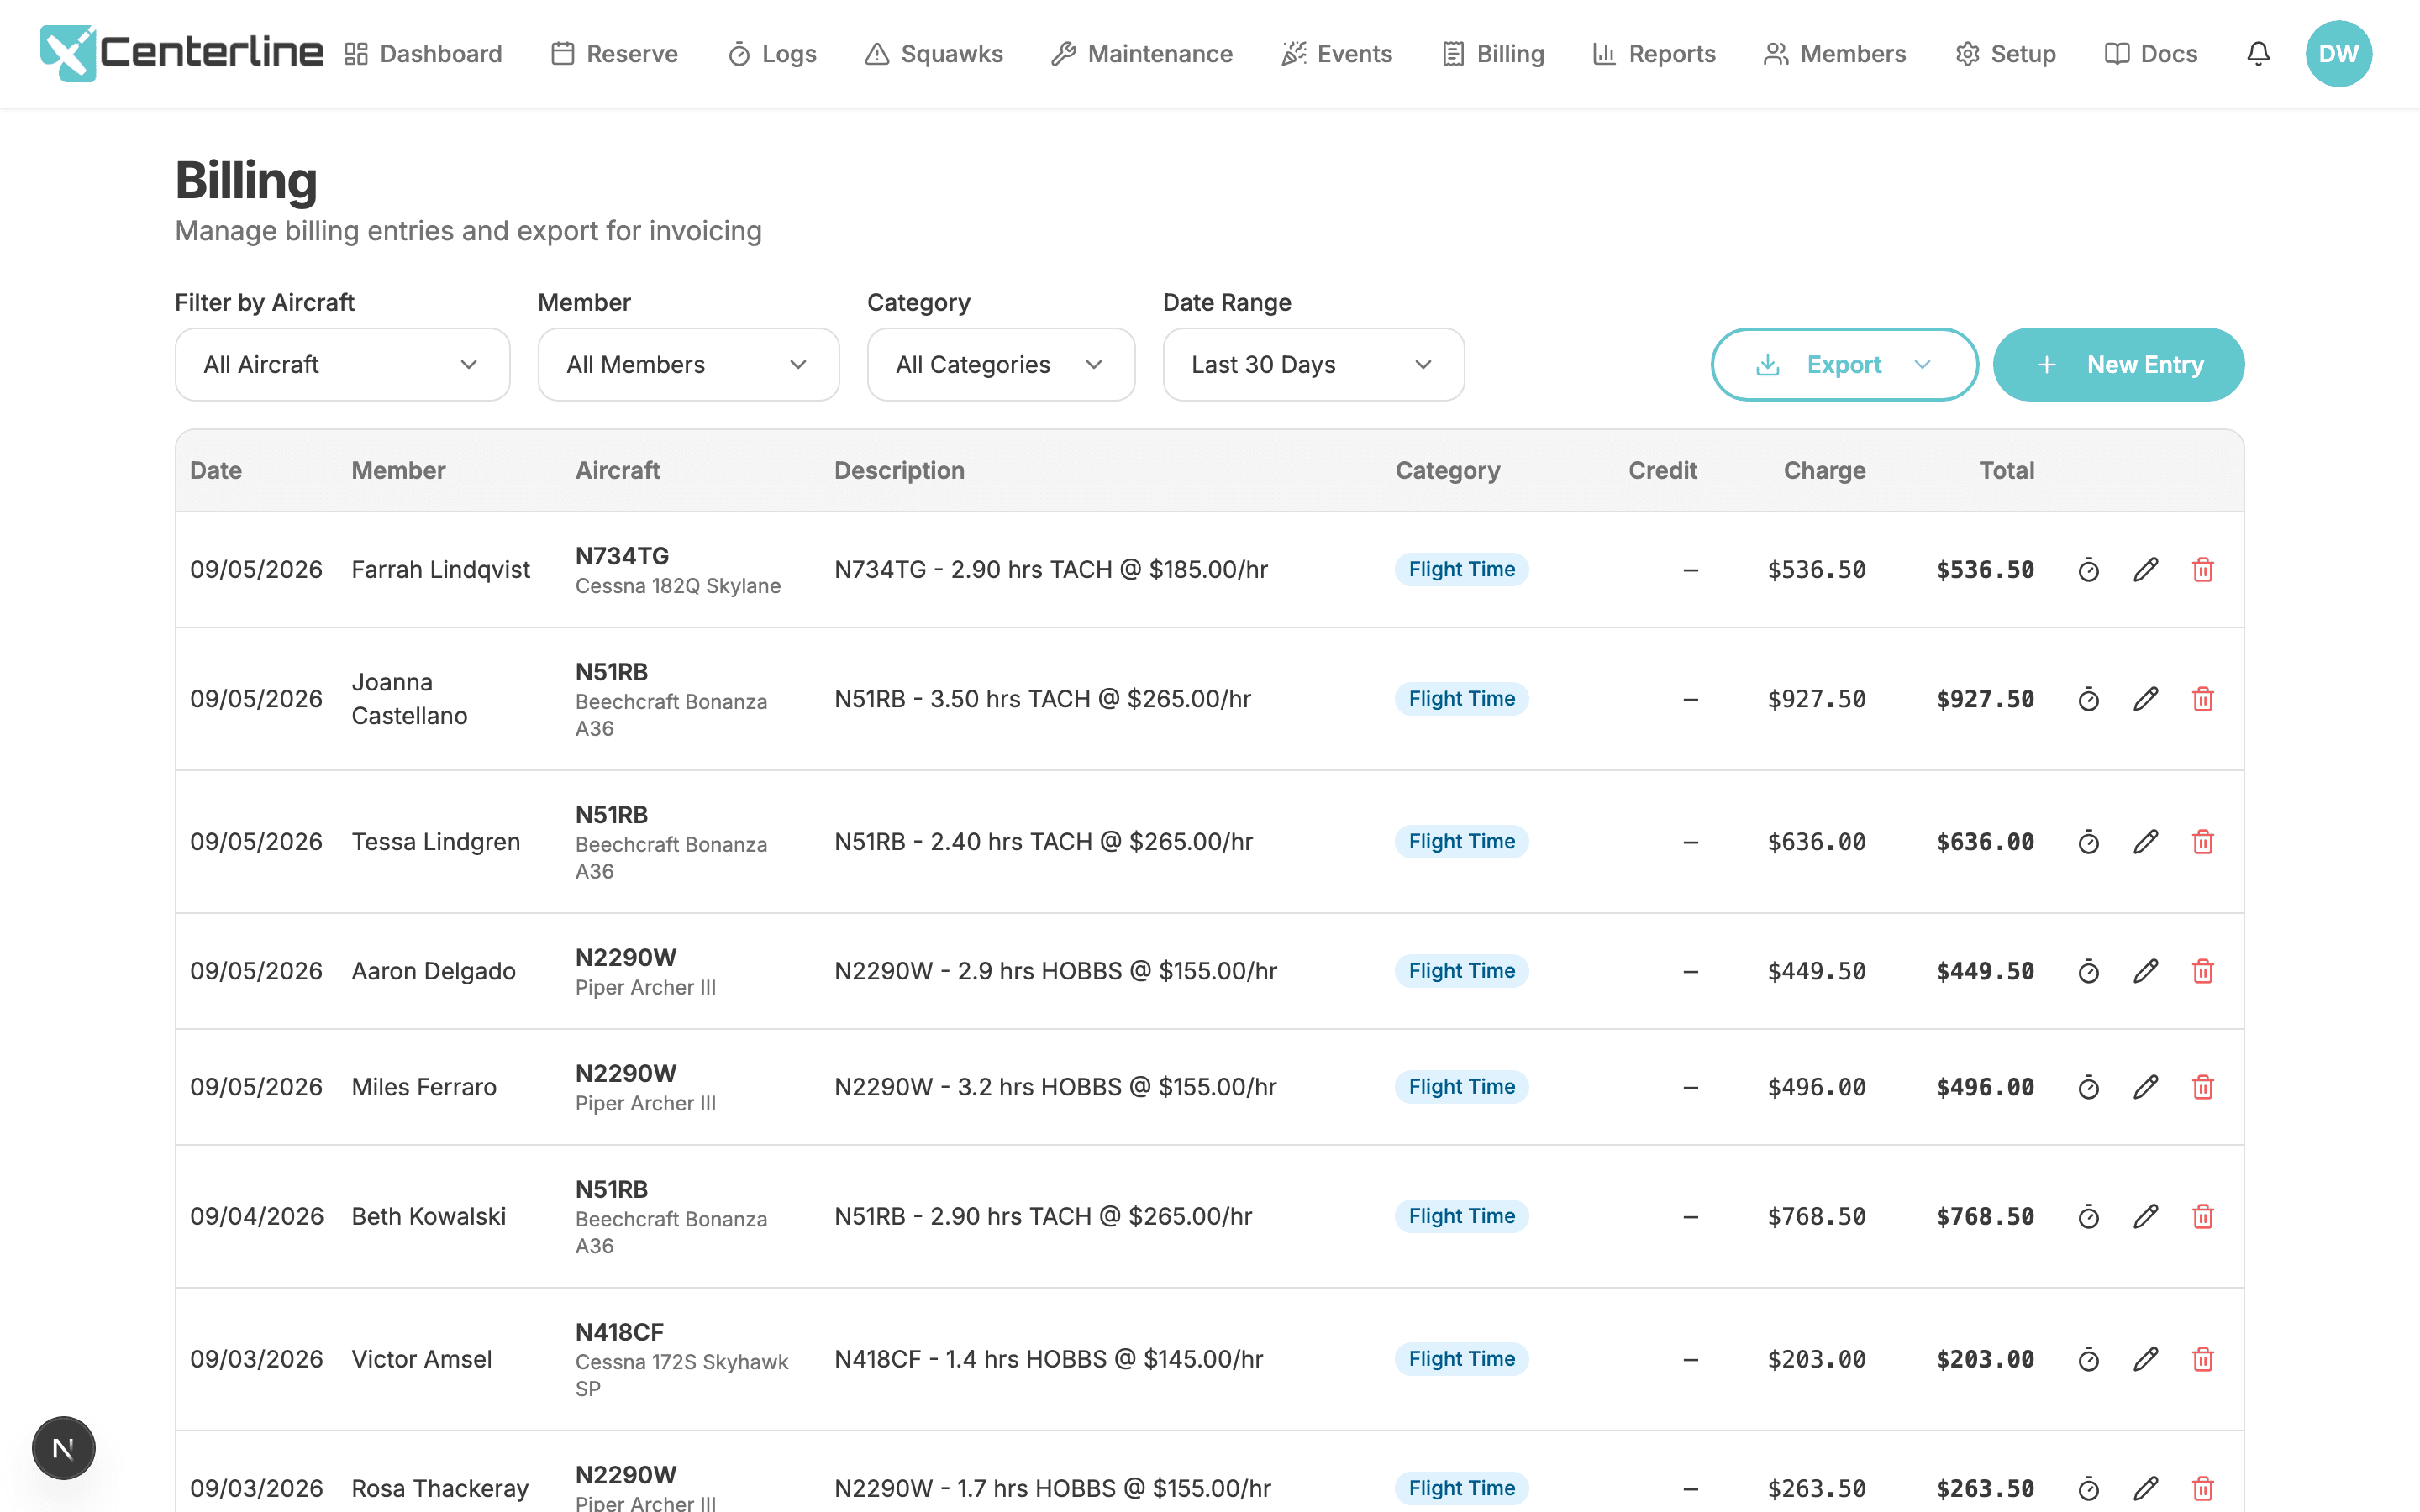Go to the Dashboard nav item
Viewport: 2420px width, 1512px height.
(x=423, y=54)
